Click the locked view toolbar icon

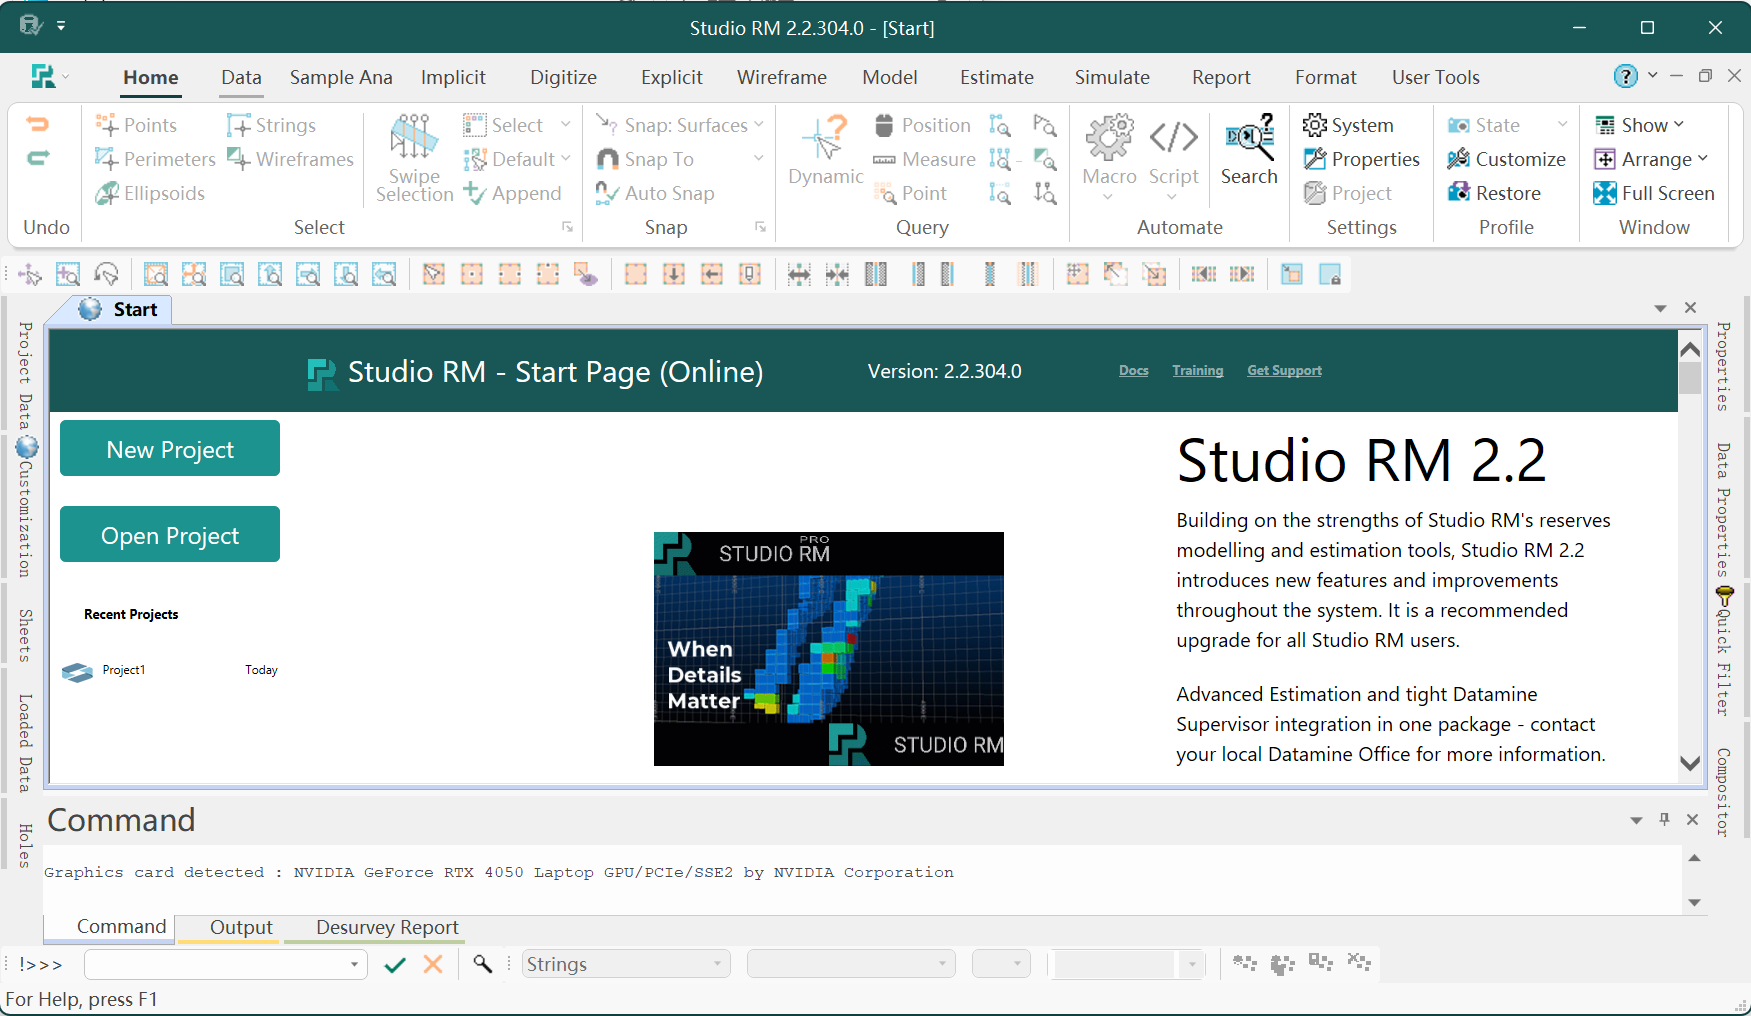1330,274
